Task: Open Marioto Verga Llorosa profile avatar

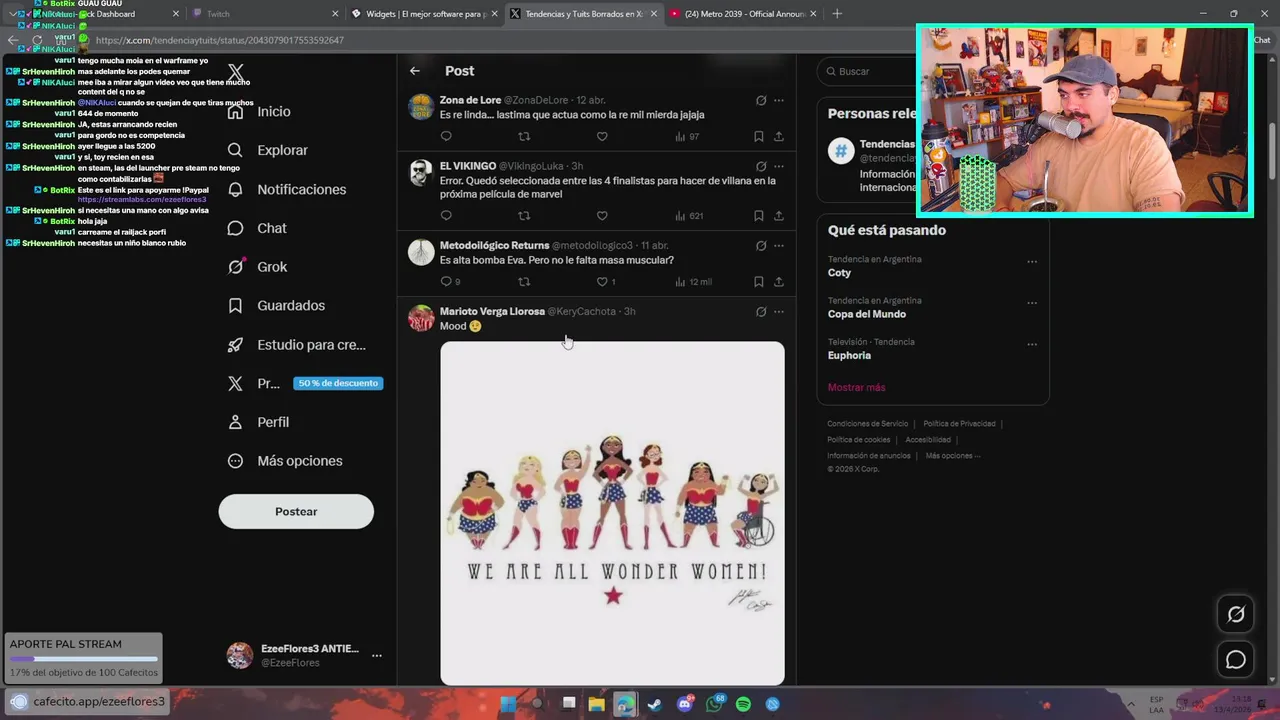Action: (421, 318)
